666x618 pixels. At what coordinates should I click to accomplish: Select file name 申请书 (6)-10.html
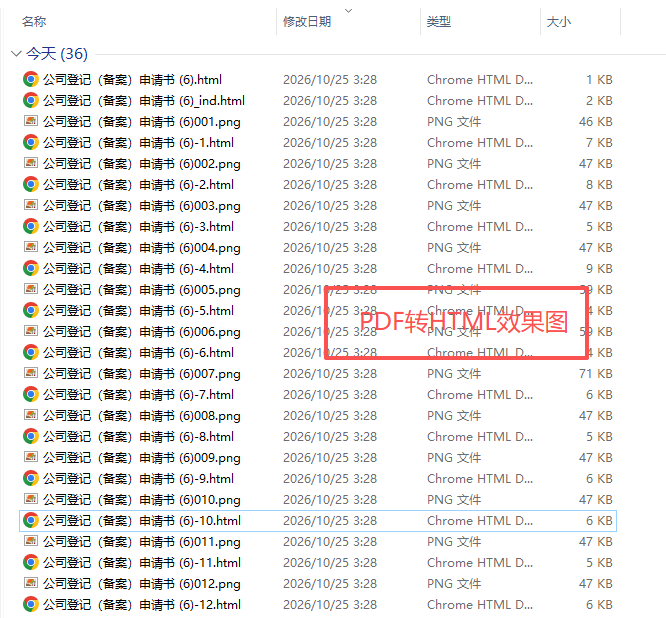click(x=142, y=522)
